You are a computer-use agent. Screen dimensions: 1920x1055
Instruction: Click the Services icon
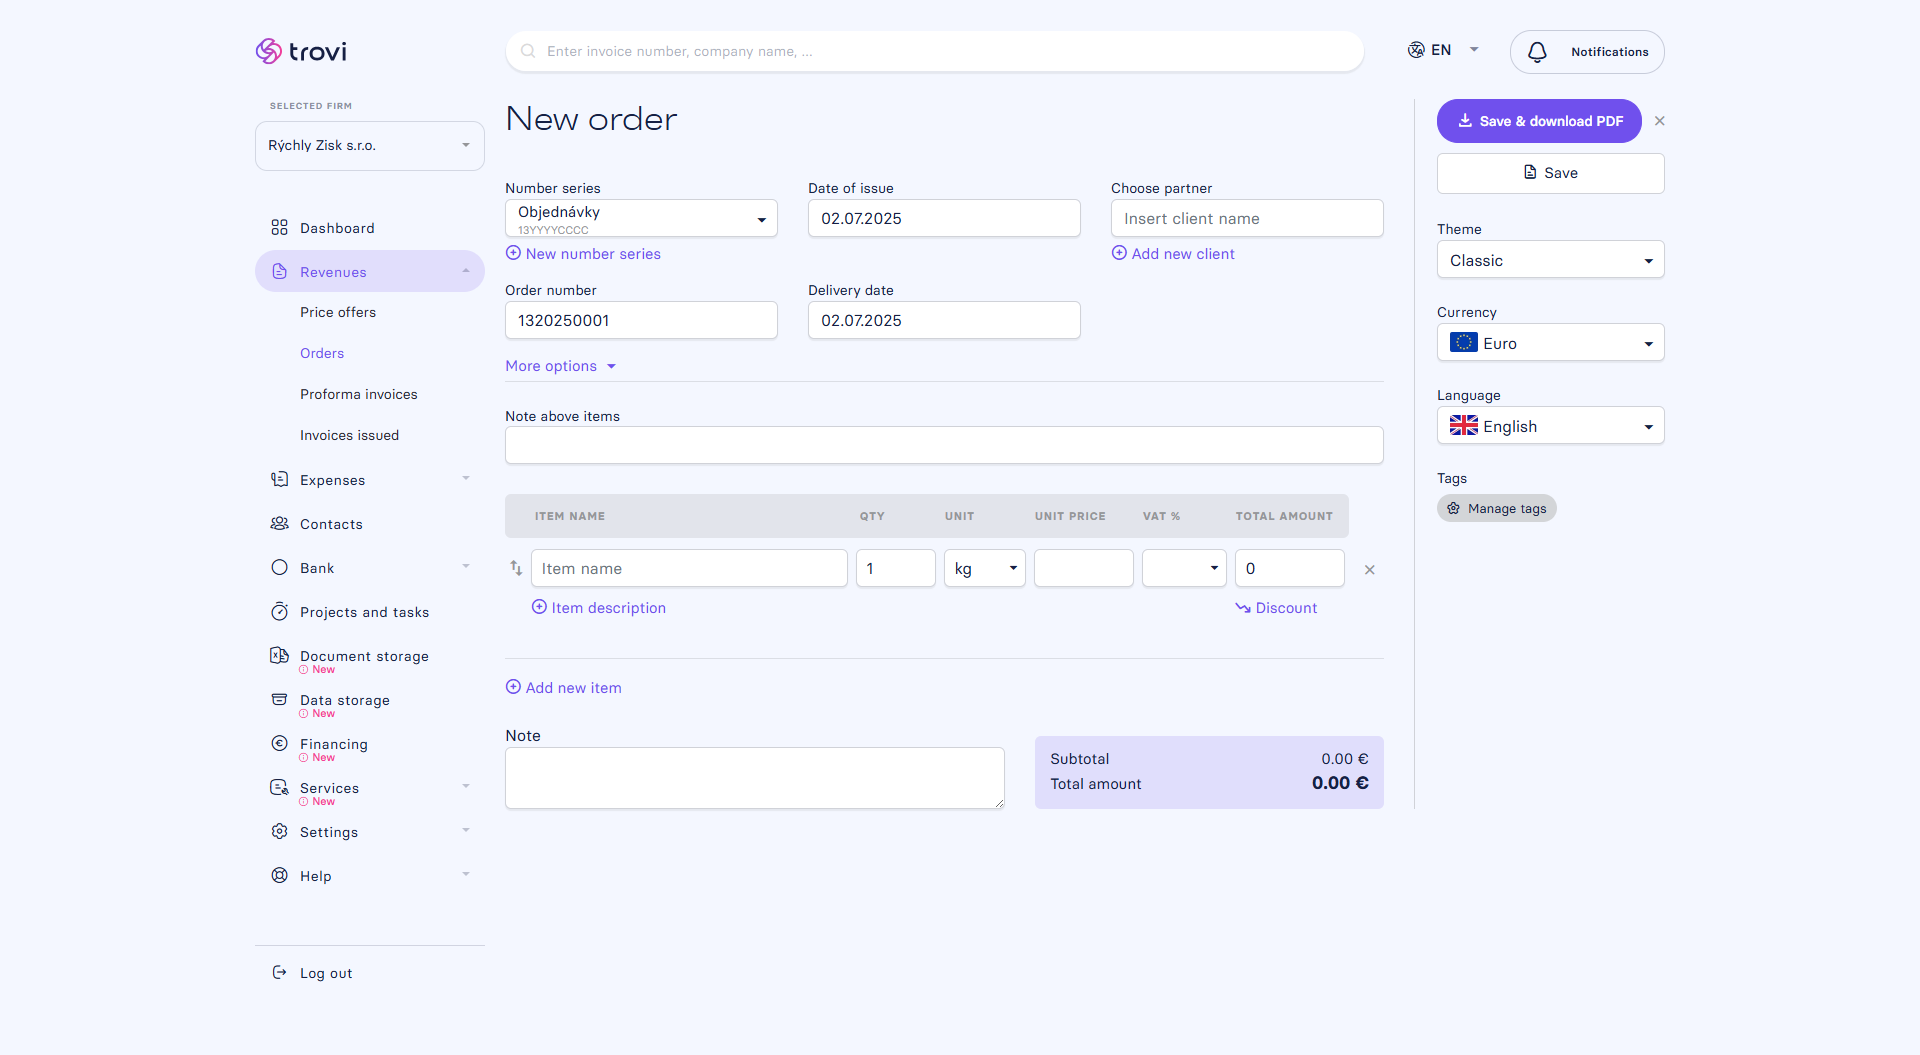click(x=279, y=787)
